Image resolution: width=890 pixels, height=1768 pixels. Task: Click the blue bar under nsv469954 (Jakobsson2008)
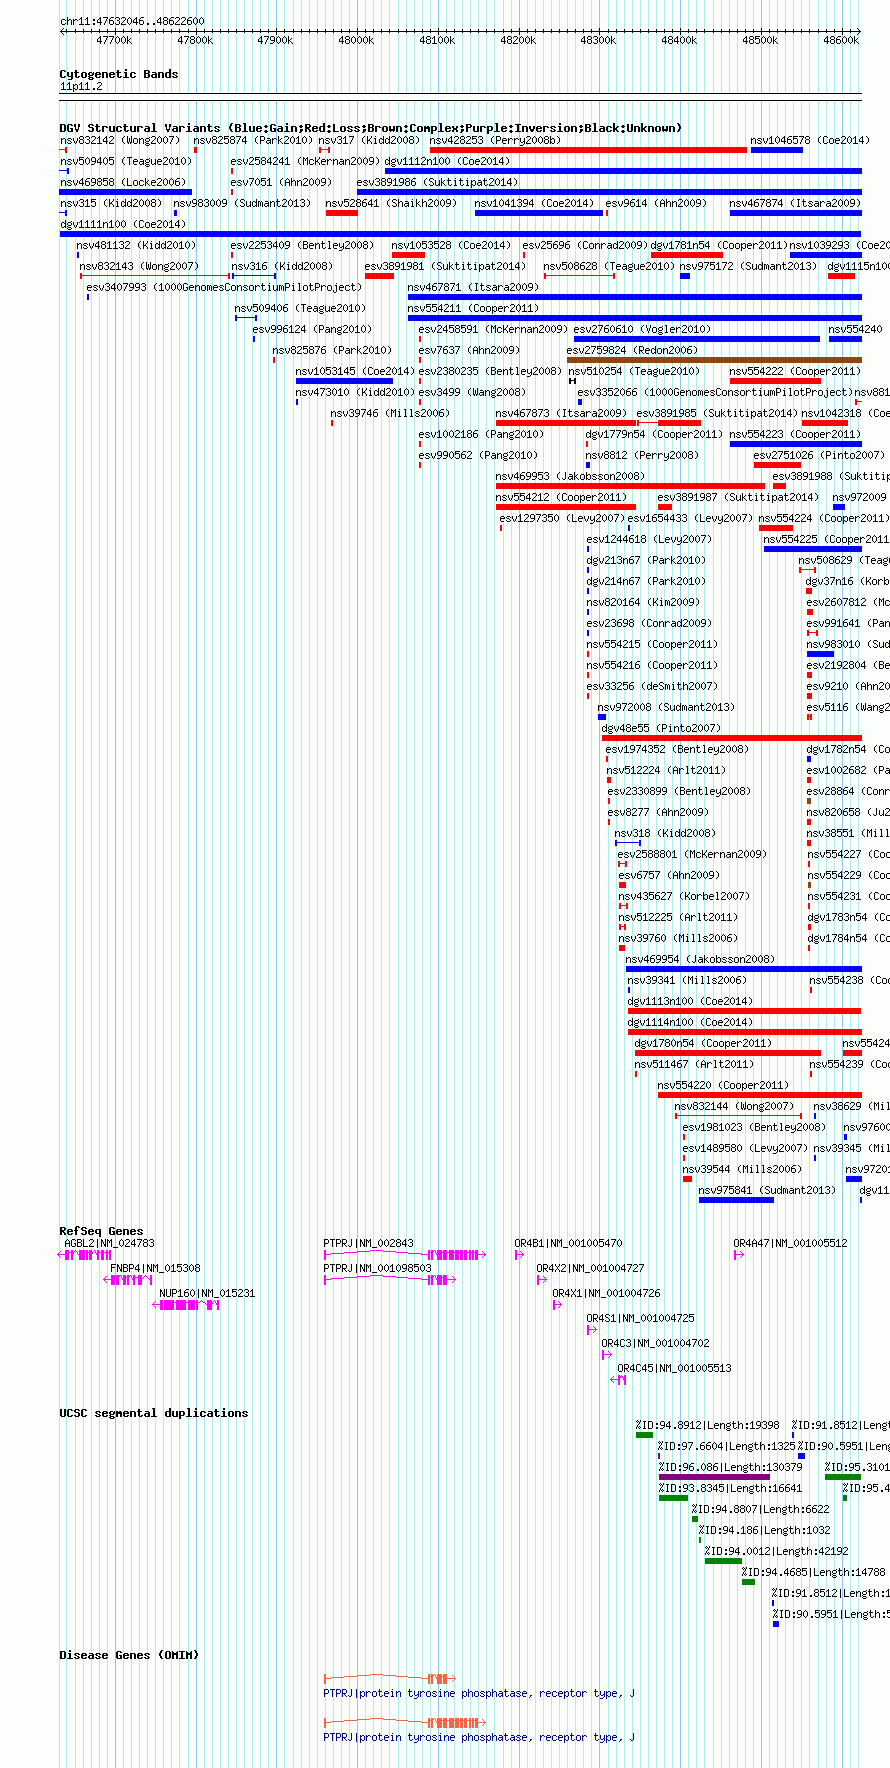pyautogui.click(x=744, y=969)
